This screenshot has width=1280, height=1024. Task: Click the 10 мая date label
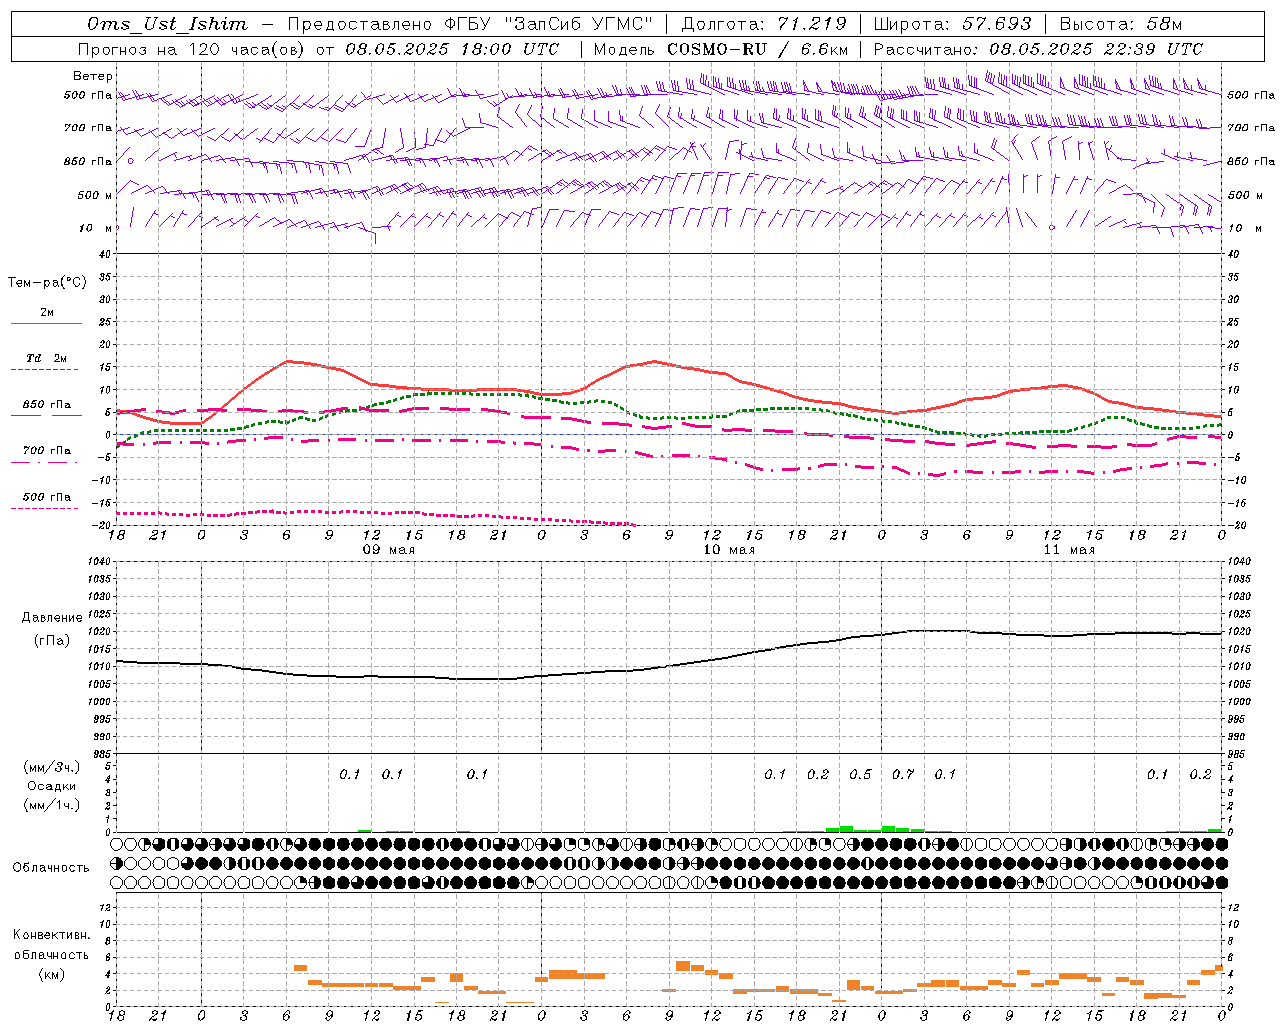pos(729,550)
